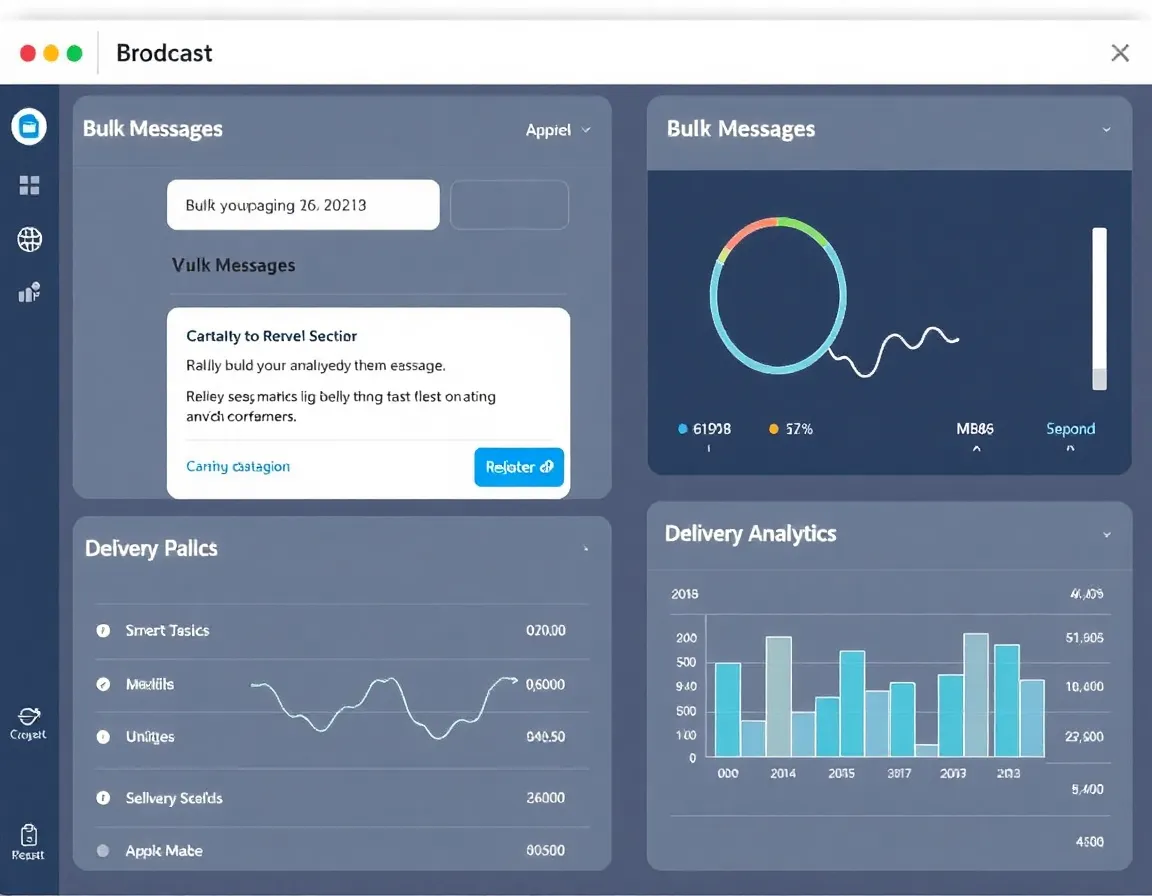Enable the greyed-out Appk Mabe option
Viewport: 1152px width, 896px height.
102,851
